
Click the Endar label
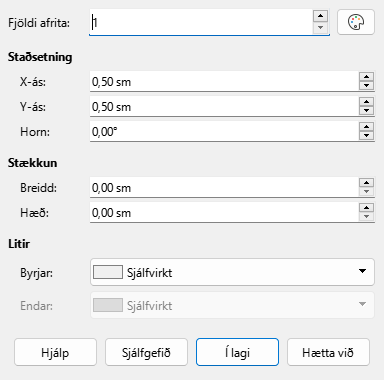pos(37,306)
